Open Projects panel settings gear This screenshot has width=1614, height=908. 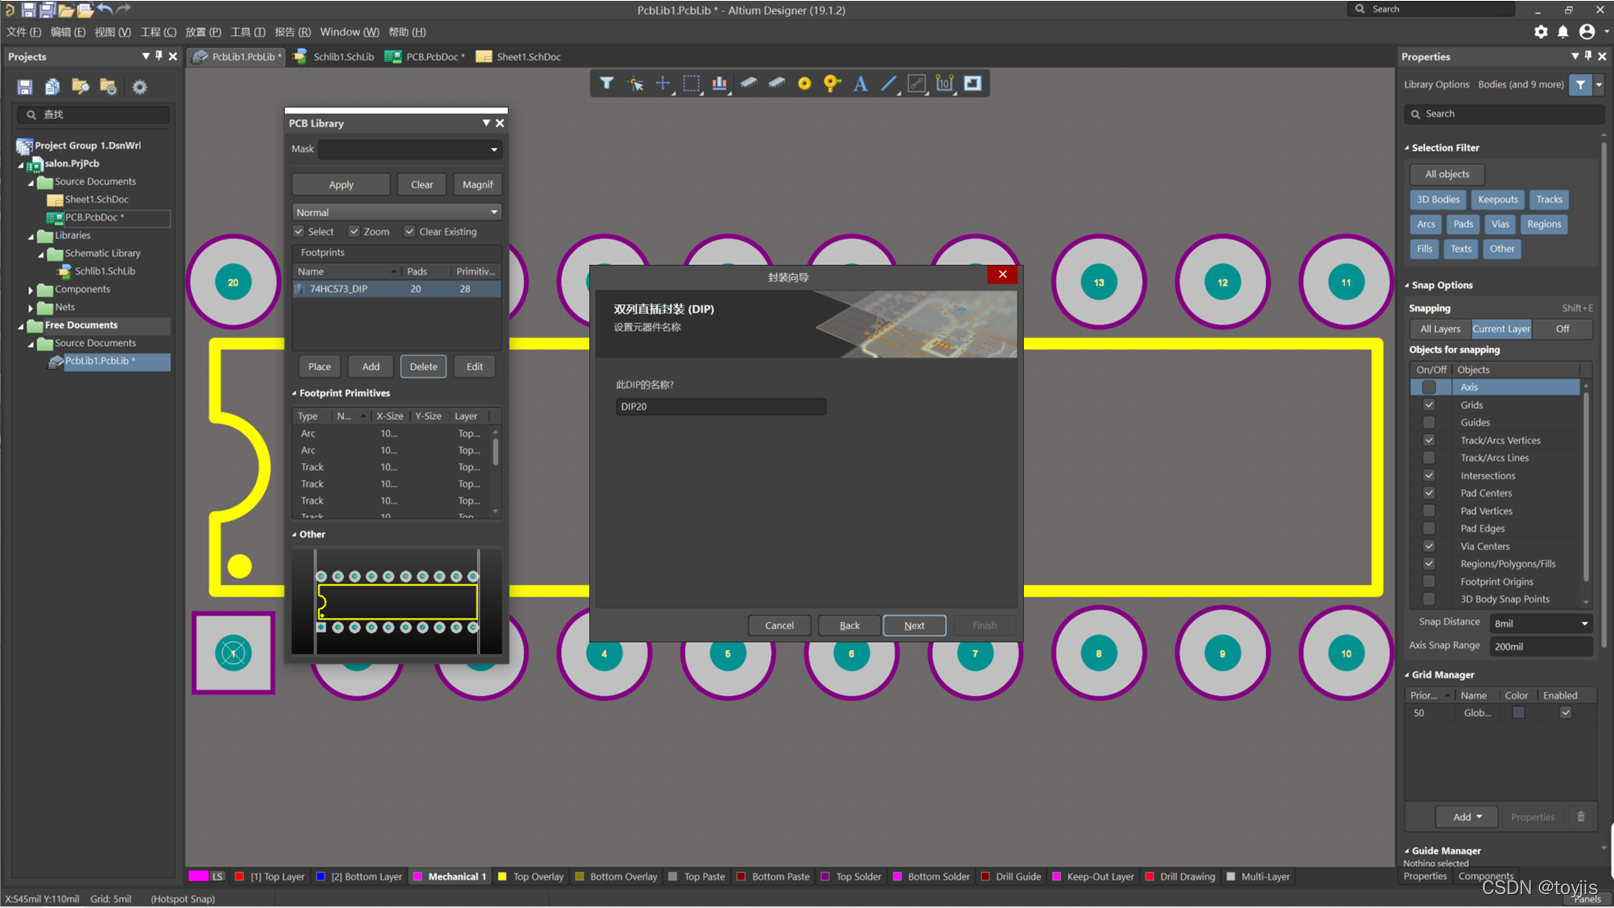tap(140, 87)
